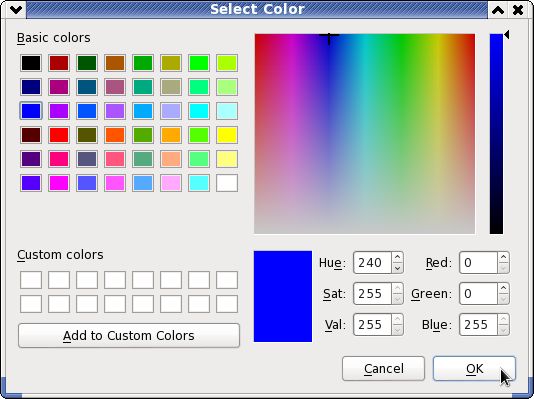Increase the Red value with up arrow
534x399 pixels.
[x=503, y=257]
